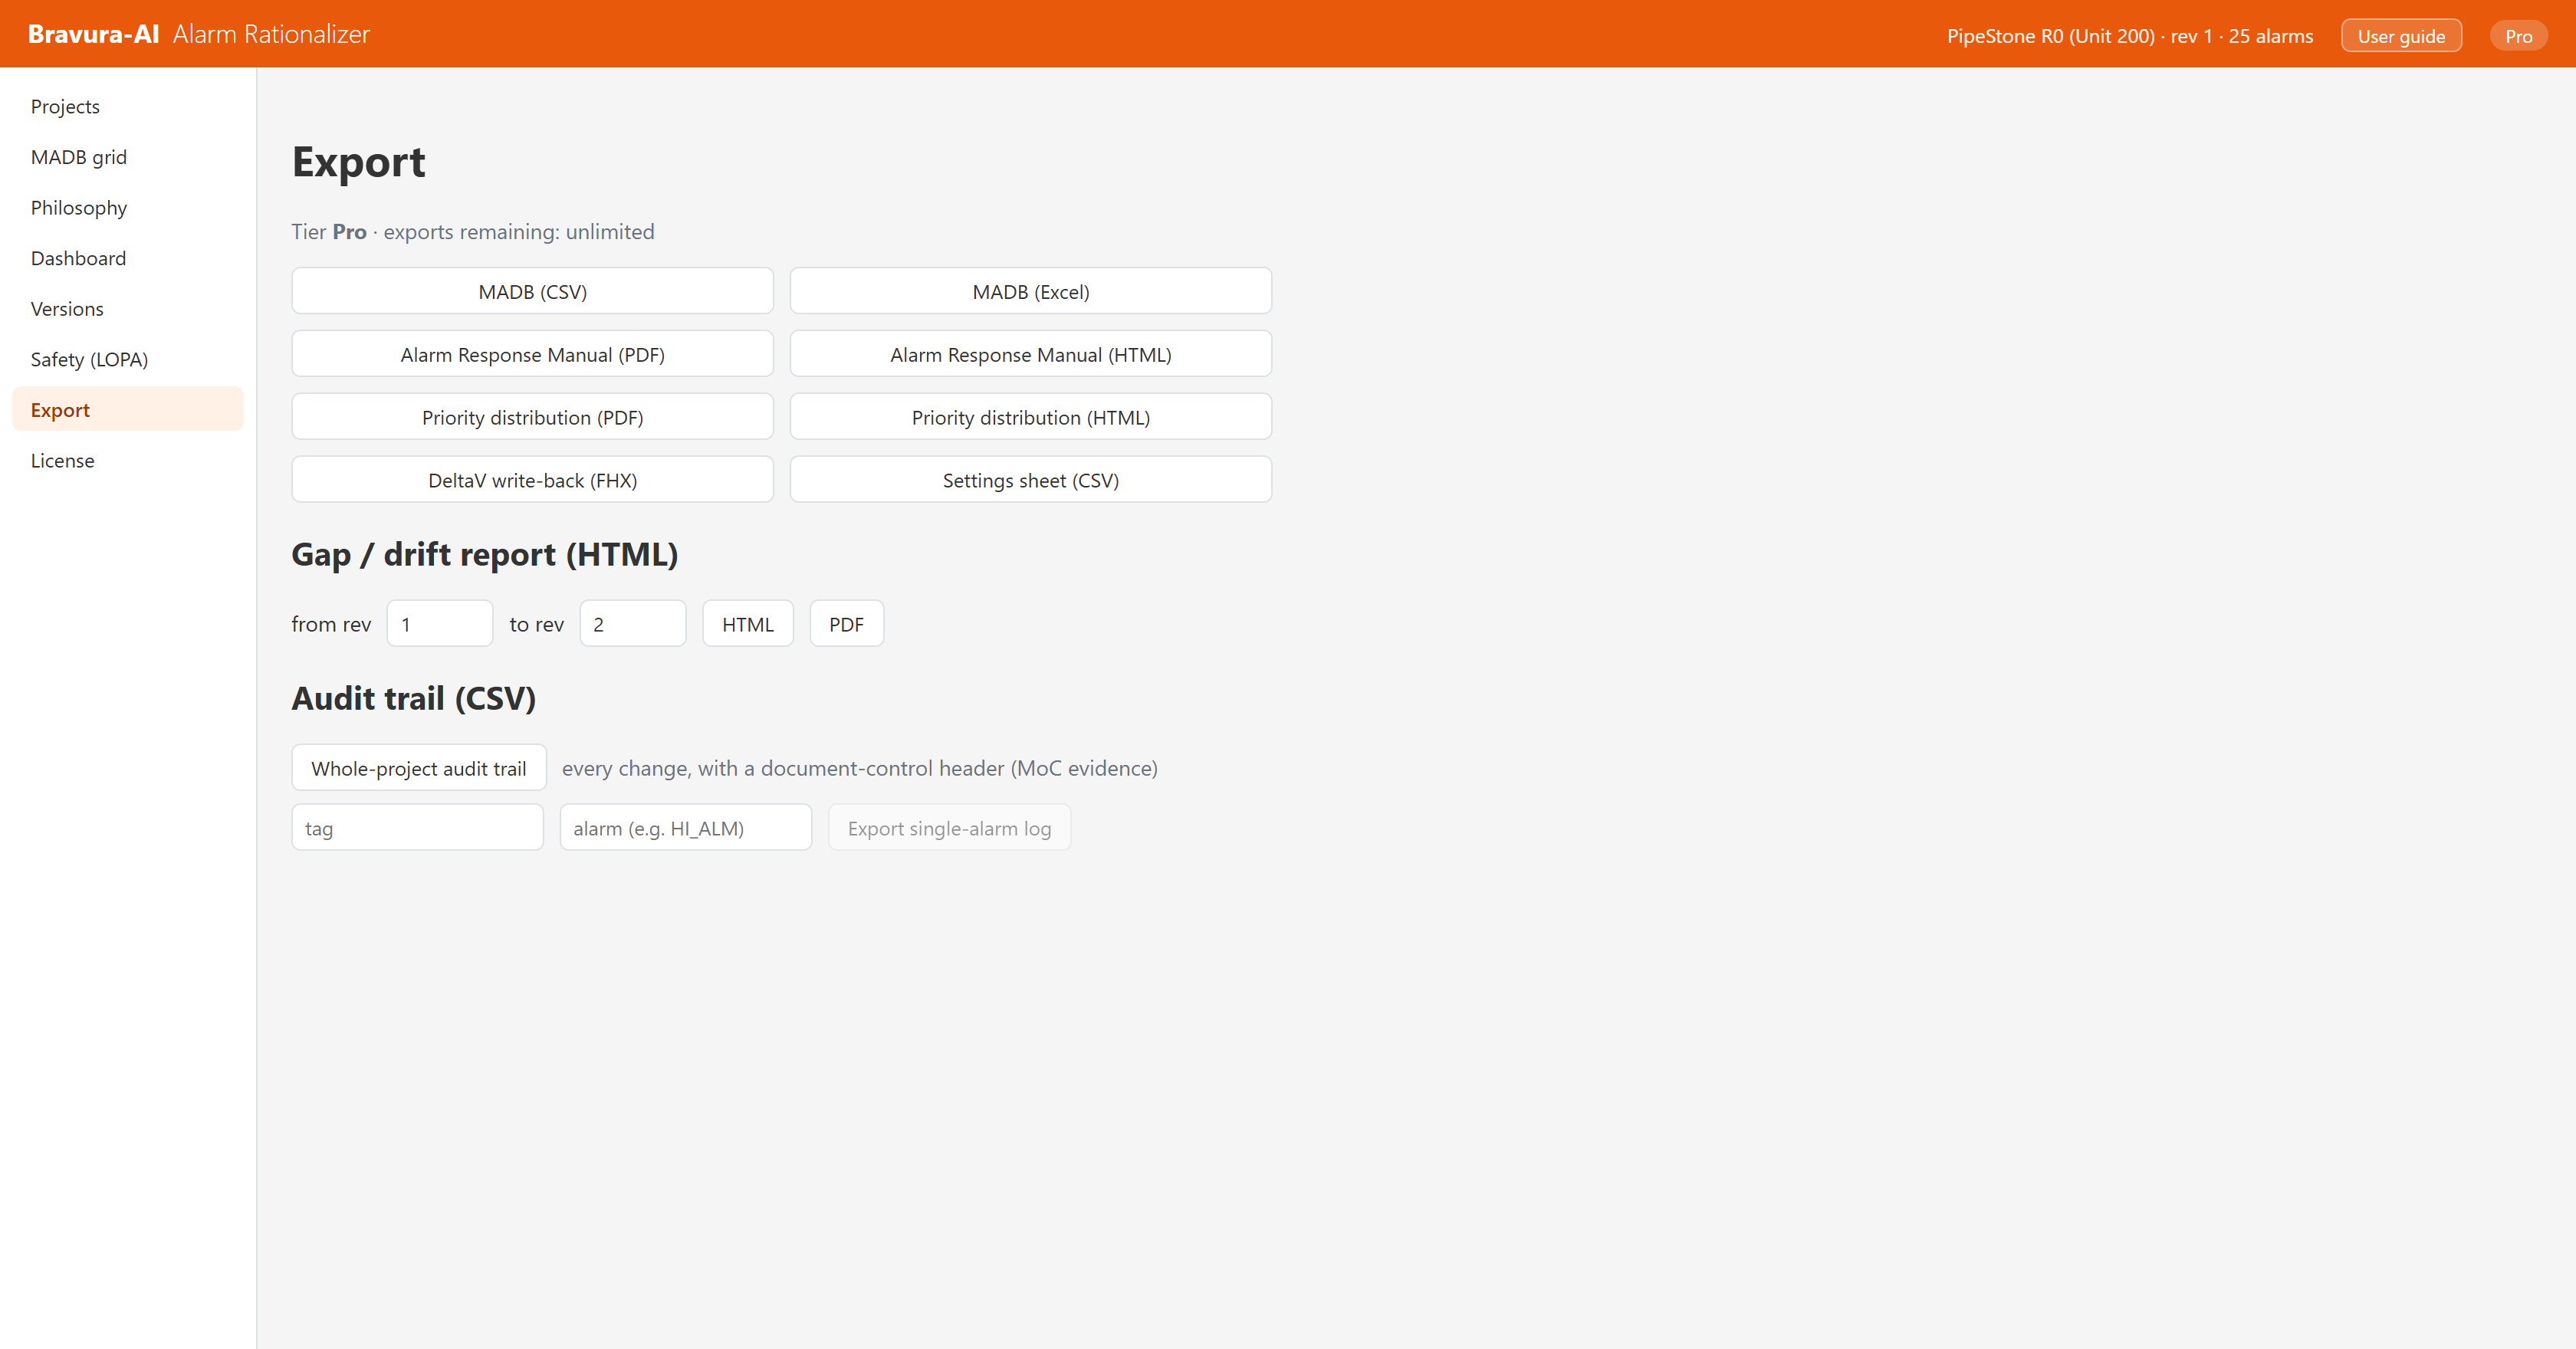Focus the tag input field
The width and height of the screenshot is (2576, 1349).
pos(418,828)
